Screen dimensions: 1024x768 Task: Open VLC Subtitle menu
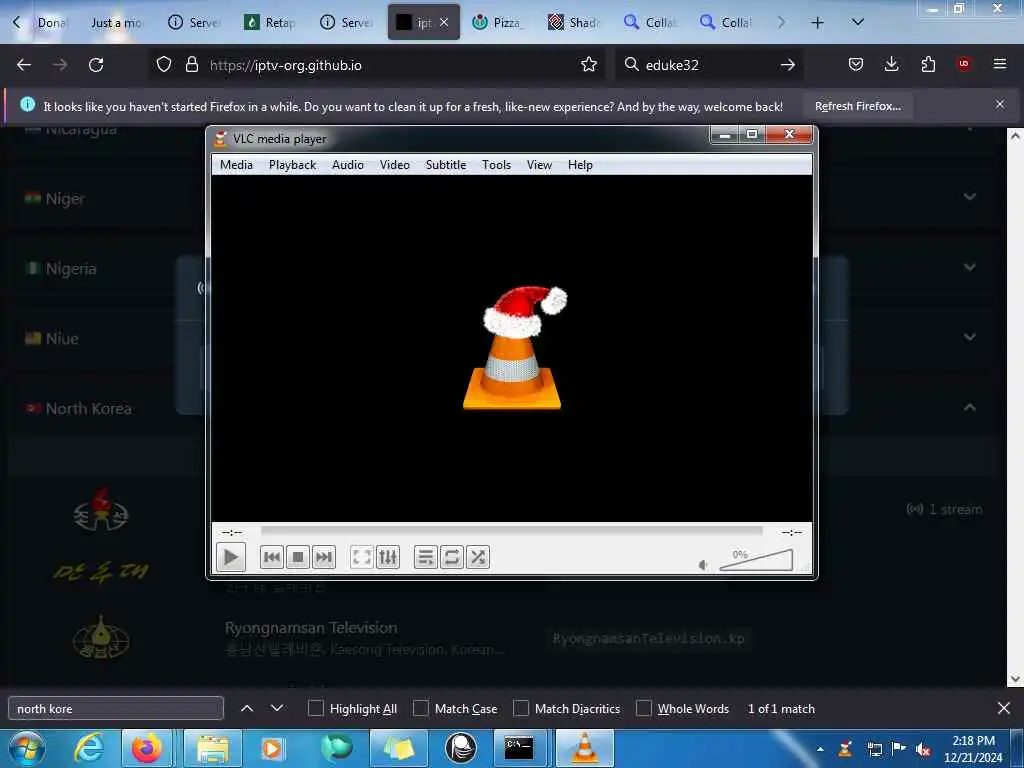tap(446, 165)
